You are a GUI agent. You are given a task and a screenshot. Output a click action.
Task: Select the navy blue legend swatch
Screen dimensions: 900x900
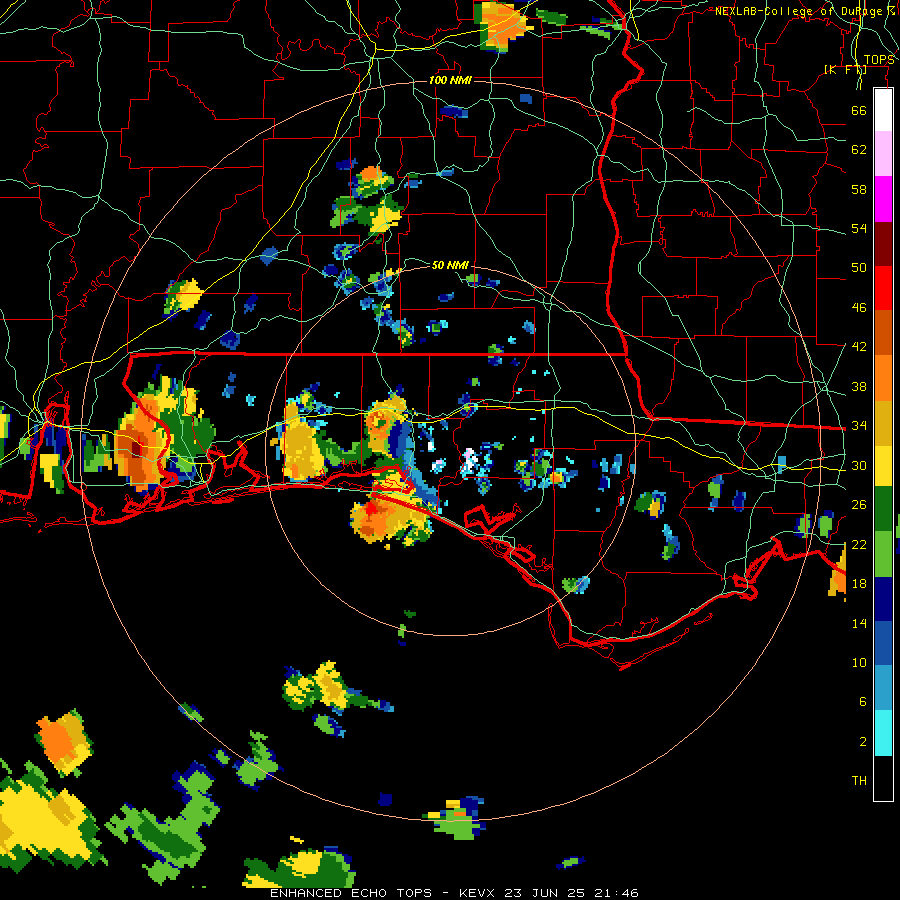[883, 599]
